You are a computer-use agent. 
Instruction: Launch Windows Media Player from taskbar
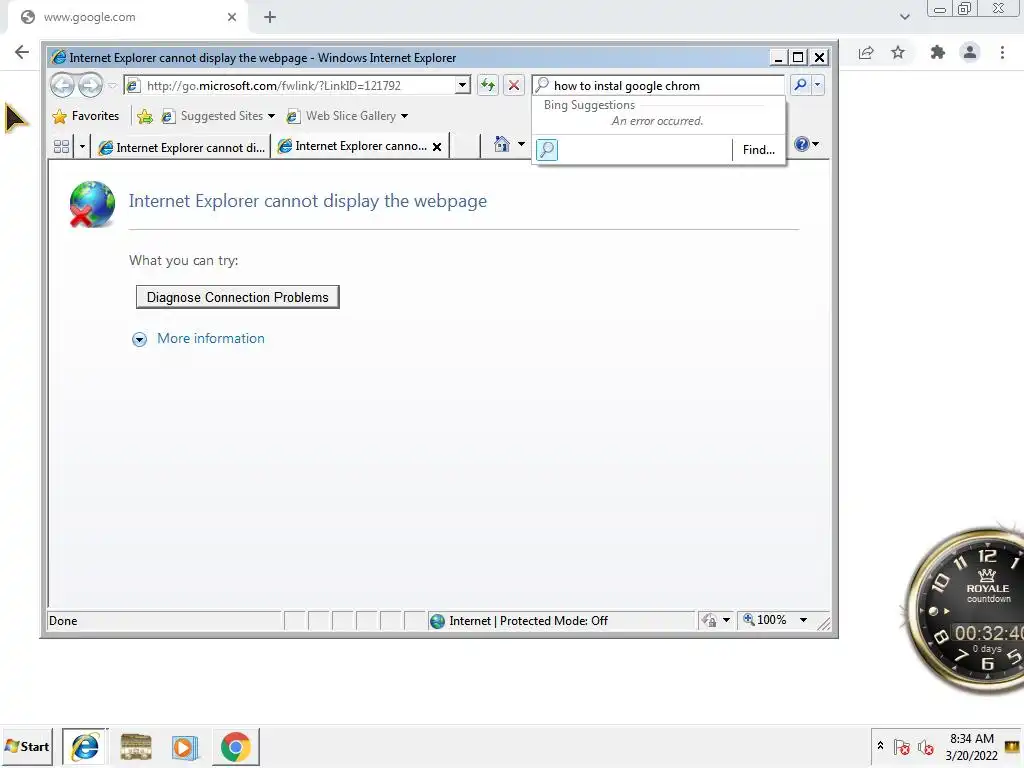pos(185,747)
